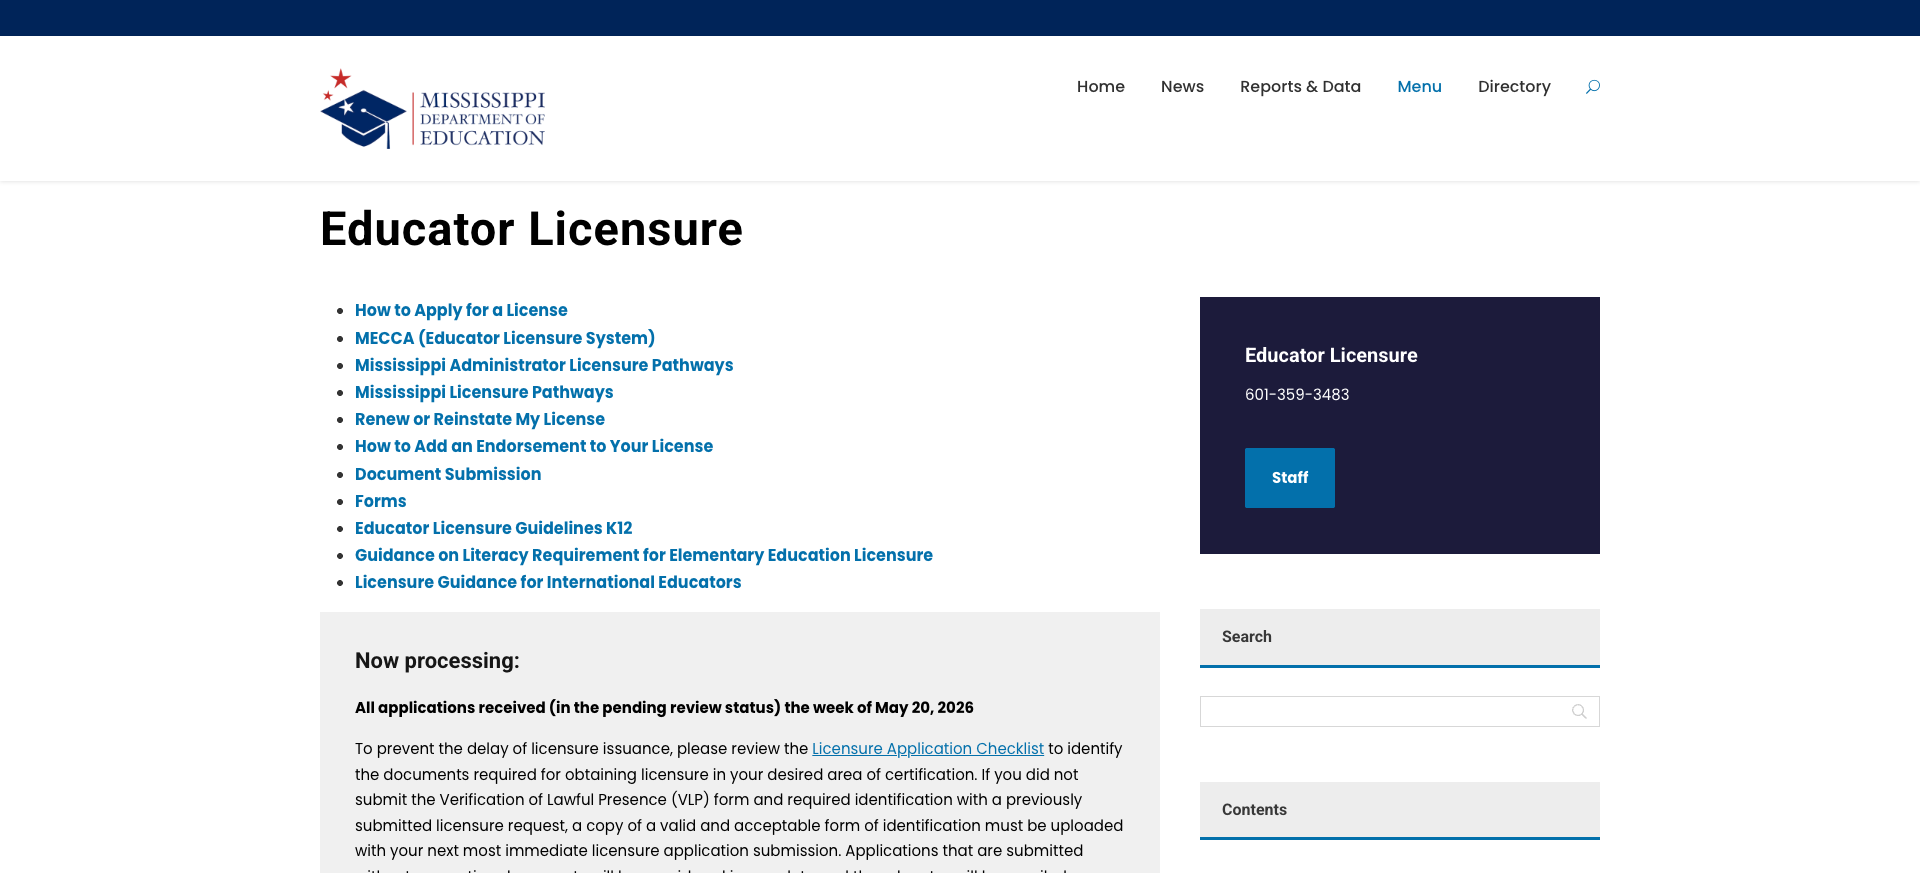Open the Mississippi Licensure Pathways link
Screen dimensions: 1920x873
484,392
